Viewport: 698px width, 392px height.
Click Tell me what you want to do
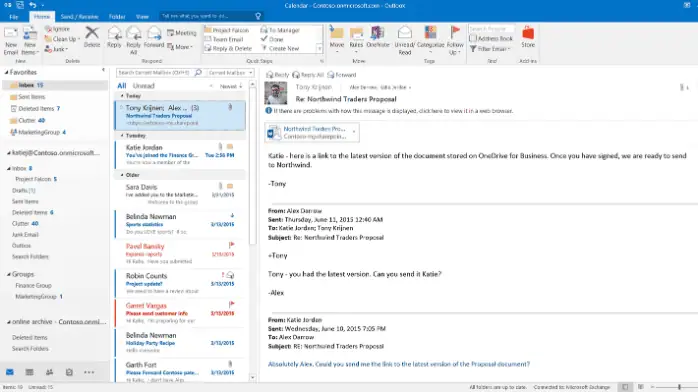click(x=211, y=16)
